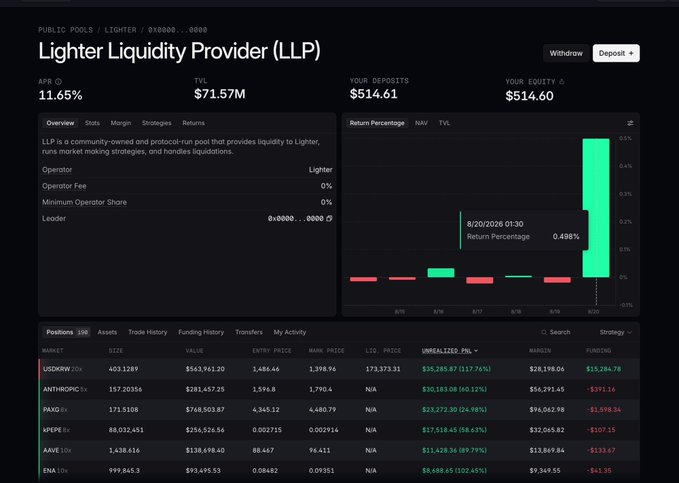679x483 pixels.
Task: Open the Lighter breadcrumb link
Action: 120,30
